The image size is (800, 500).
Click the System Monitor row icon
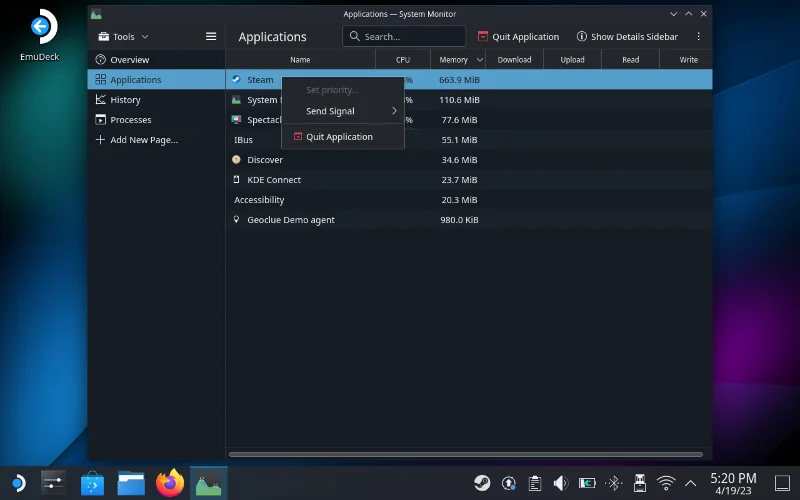click(x=236, y=99)
